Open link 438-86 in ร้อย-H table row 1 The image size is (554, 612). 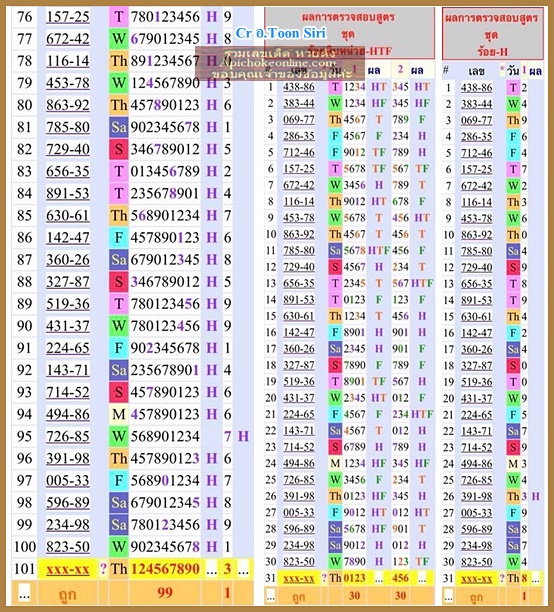coord(476,88)
